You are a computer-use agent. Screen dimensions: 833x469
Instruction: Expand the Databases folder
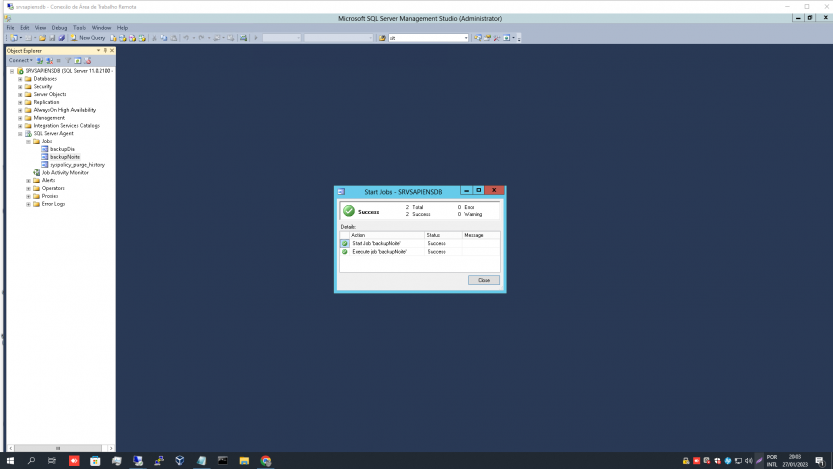pos(20,79)
